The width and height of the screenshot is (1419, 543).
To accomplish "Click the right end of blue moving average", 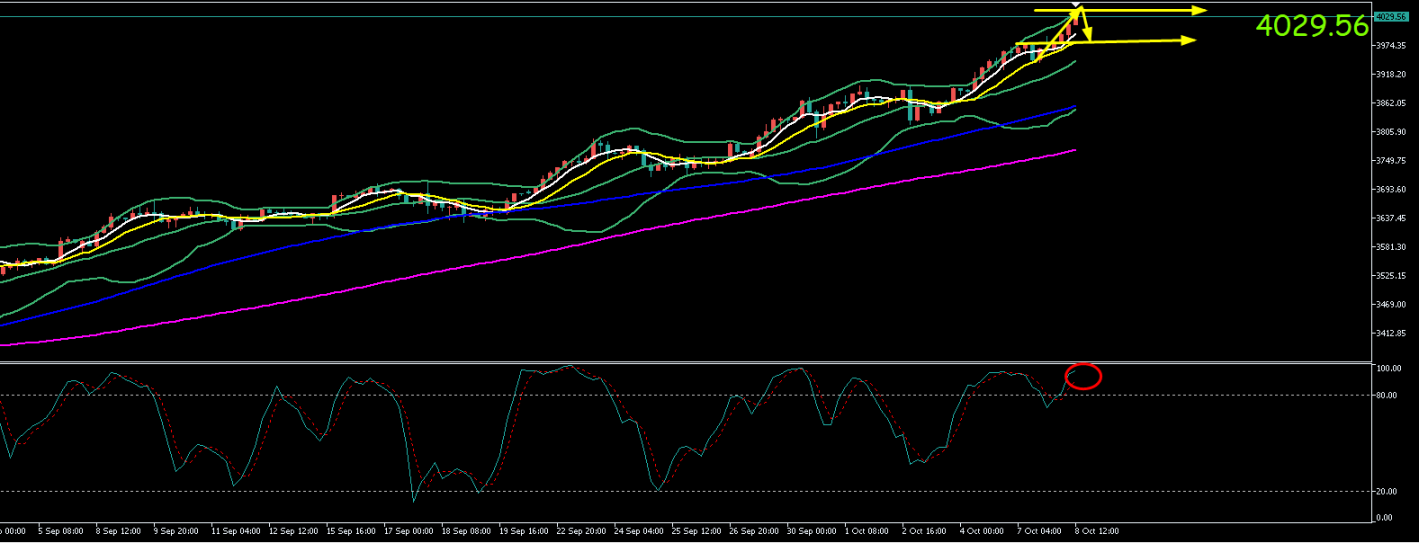I will [1074, 107].
